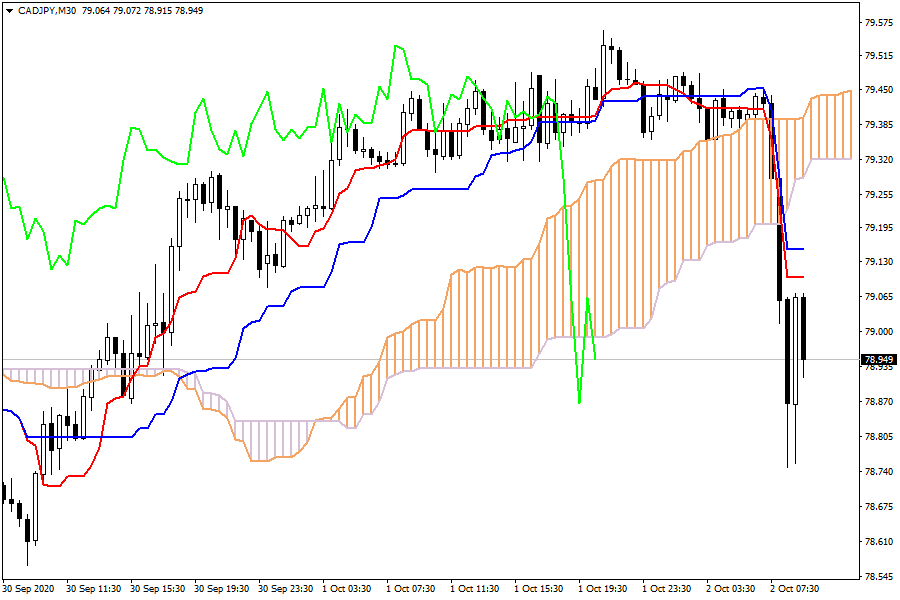Viewport: 900px width, 600px height.
Task: Click the 78.545 price axis label
Action: pyautogui.click(x=878, y=577)
